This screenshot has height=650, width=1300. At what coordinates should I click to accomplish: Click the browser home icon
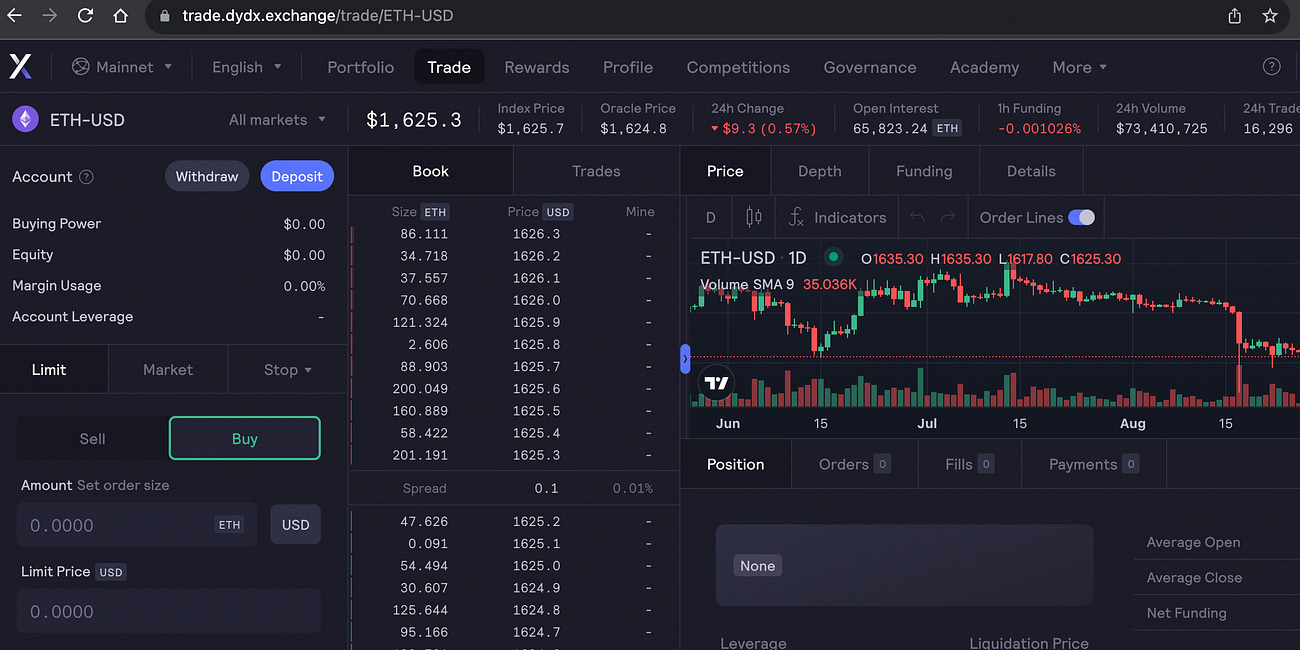pos(121,16)
